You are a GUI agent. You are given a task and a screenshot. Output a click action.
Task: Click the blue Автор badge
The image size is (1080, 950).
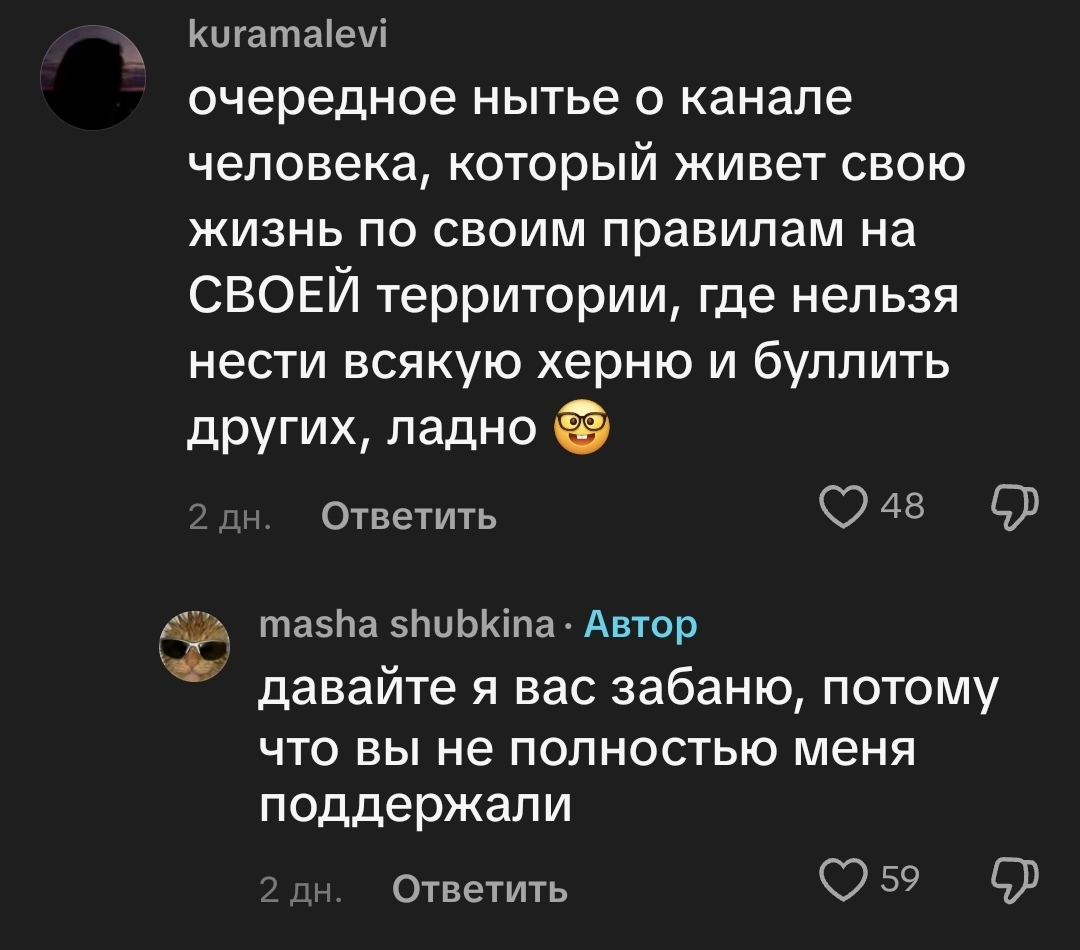tap(640, 625)
